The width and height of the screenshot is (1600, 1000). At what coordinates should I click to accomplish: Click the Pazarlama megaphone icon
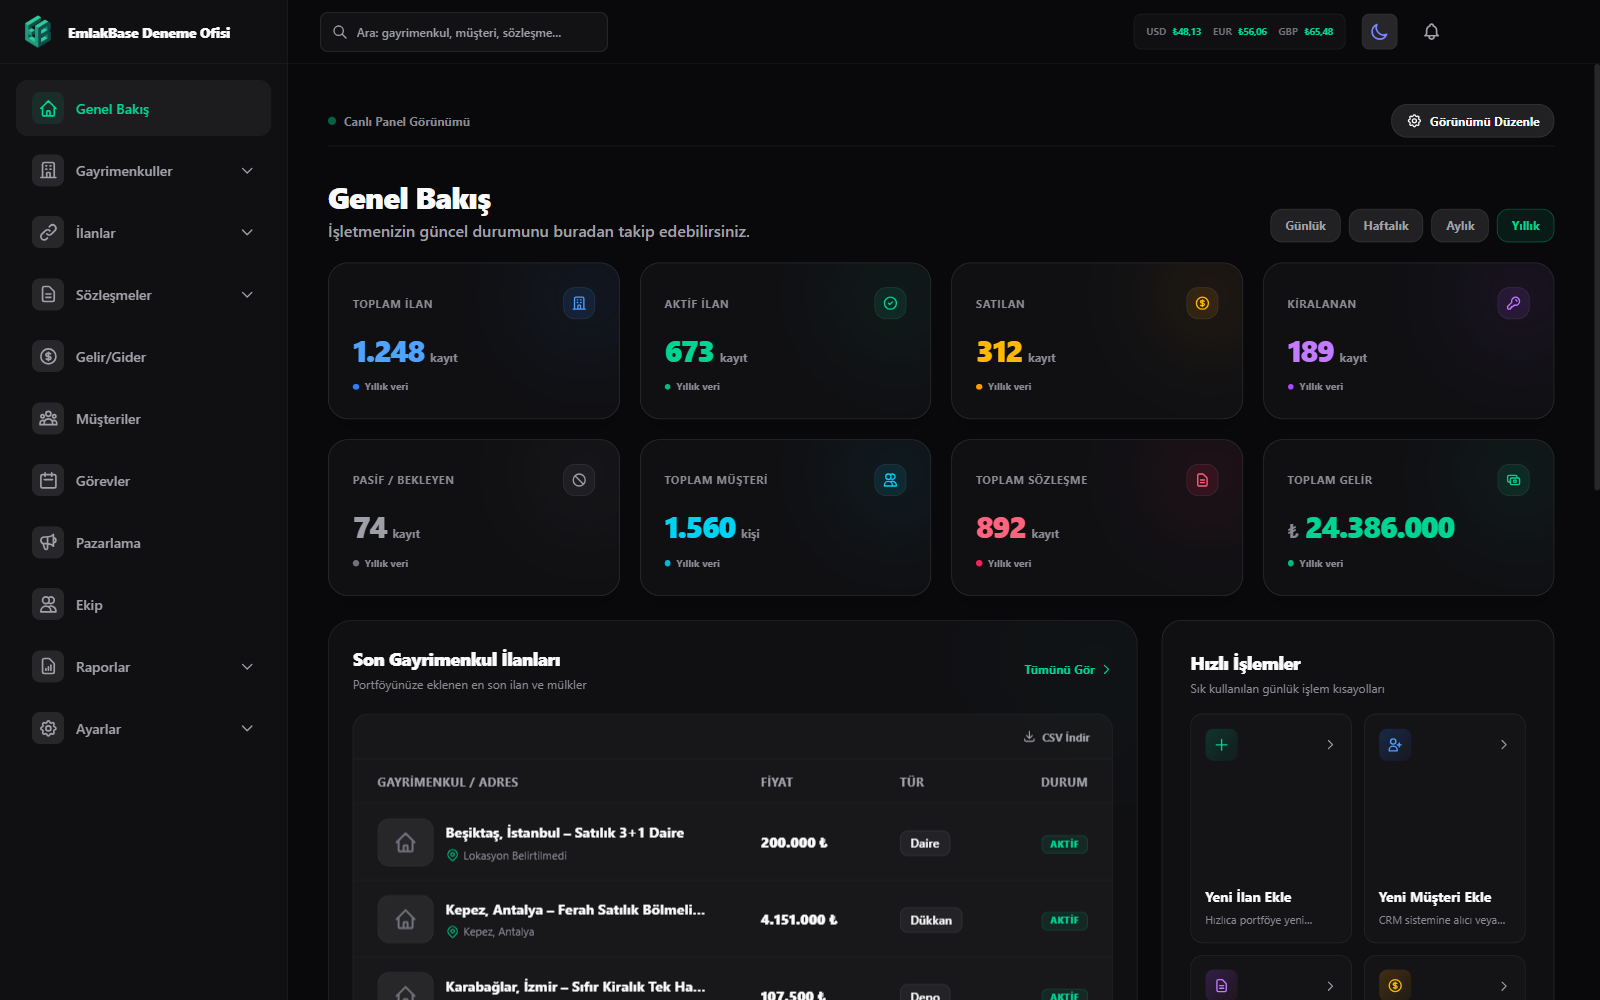(x=48, y=542)
